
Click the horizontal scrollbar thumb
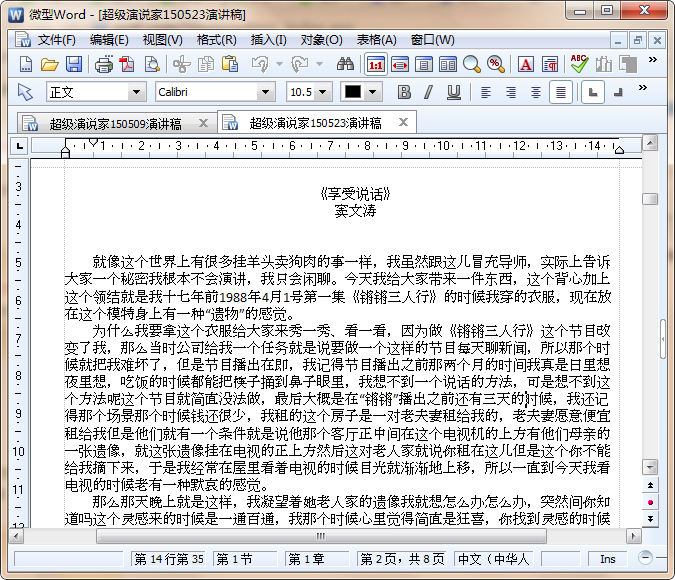(x=322, y=536)
